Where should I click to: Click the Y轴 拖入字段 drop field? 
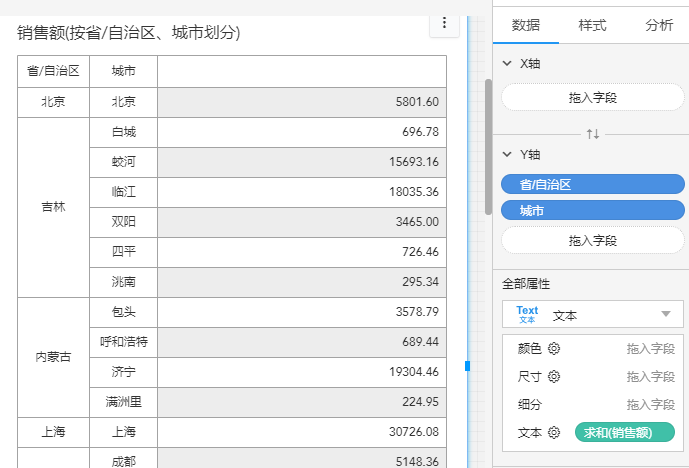click(x=592, y=240)
